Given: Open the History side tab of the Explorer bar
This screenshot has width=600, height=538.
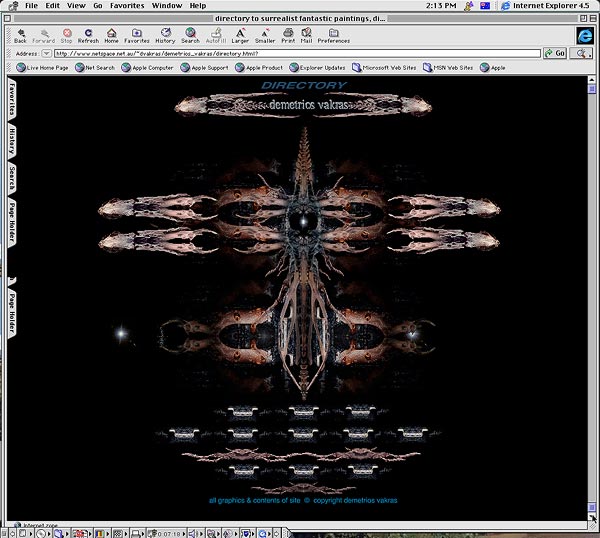Looking at the screenshot, I should [x=12, y=141].
